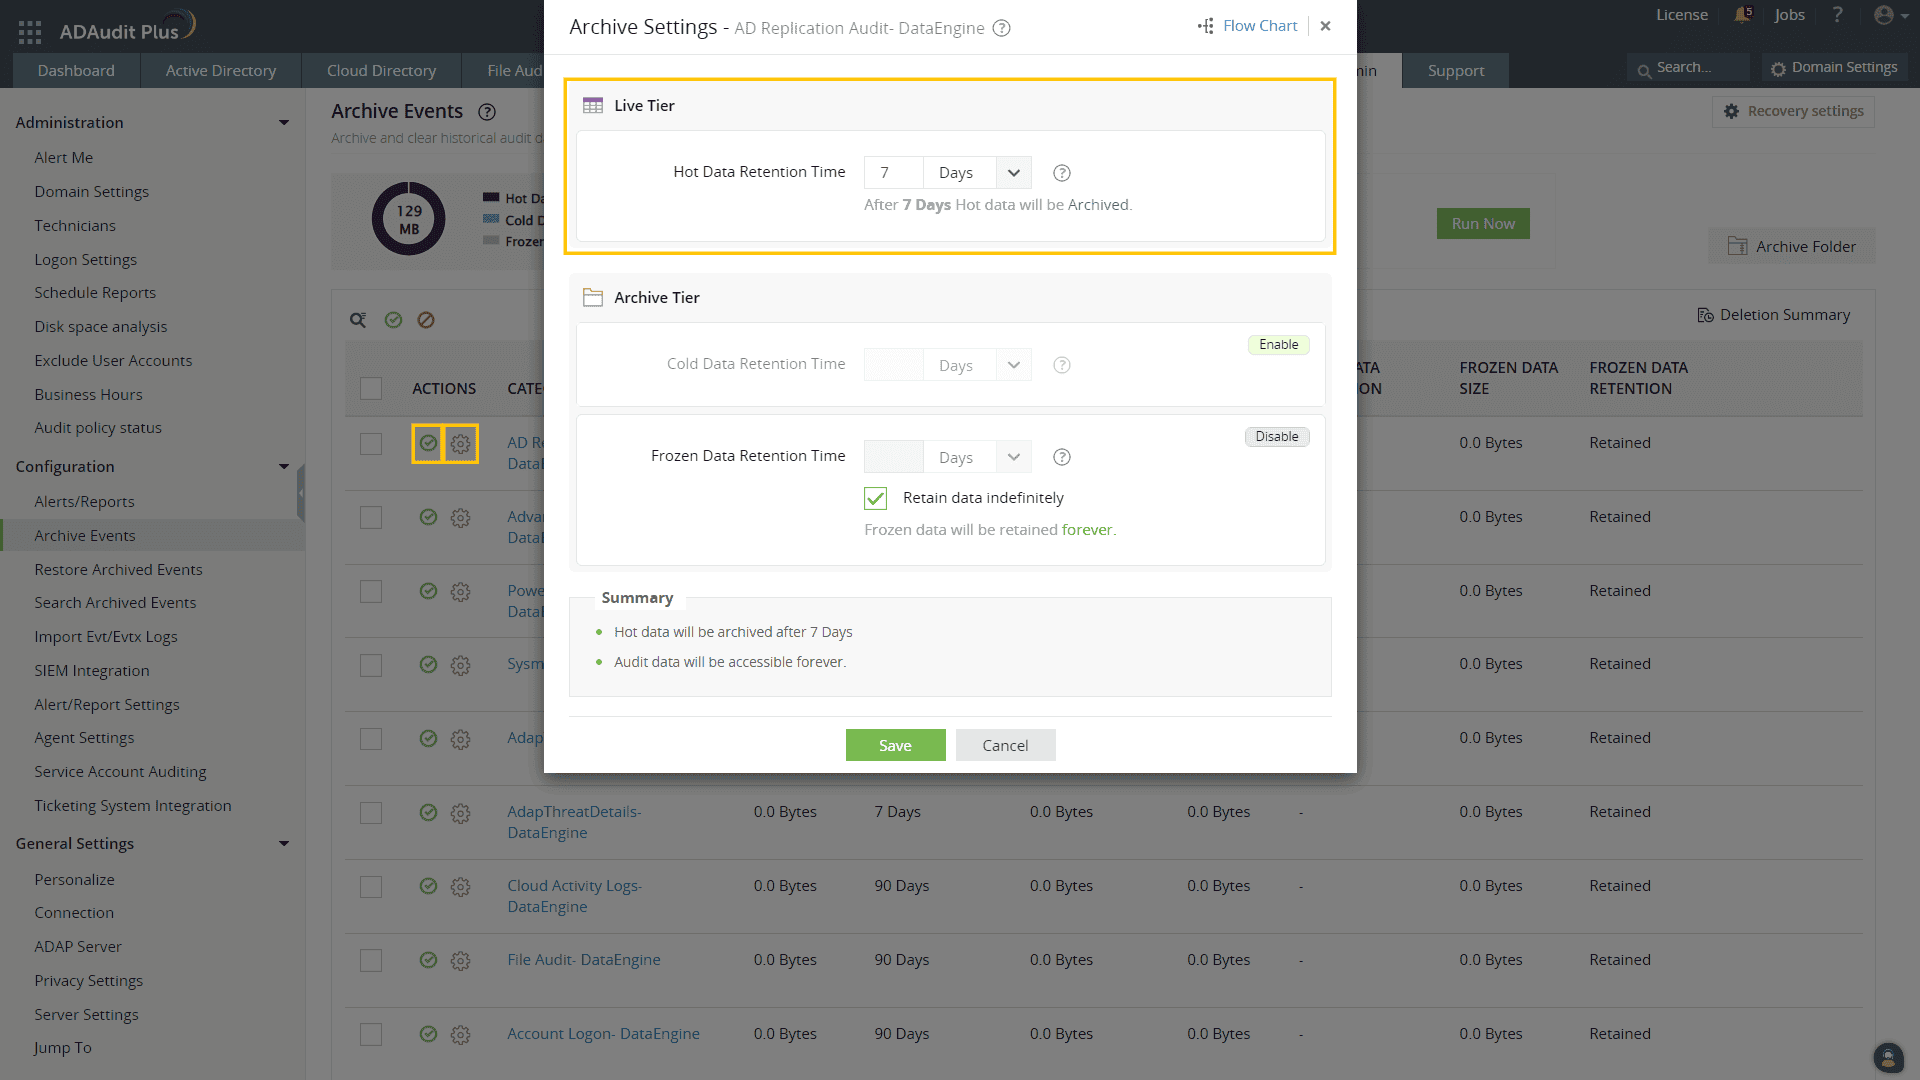The image size is (1920, 1080).
Task: Check the Cloud Activity Logs row checkbox
Action: pyautogui.click(x=371, y=887)
